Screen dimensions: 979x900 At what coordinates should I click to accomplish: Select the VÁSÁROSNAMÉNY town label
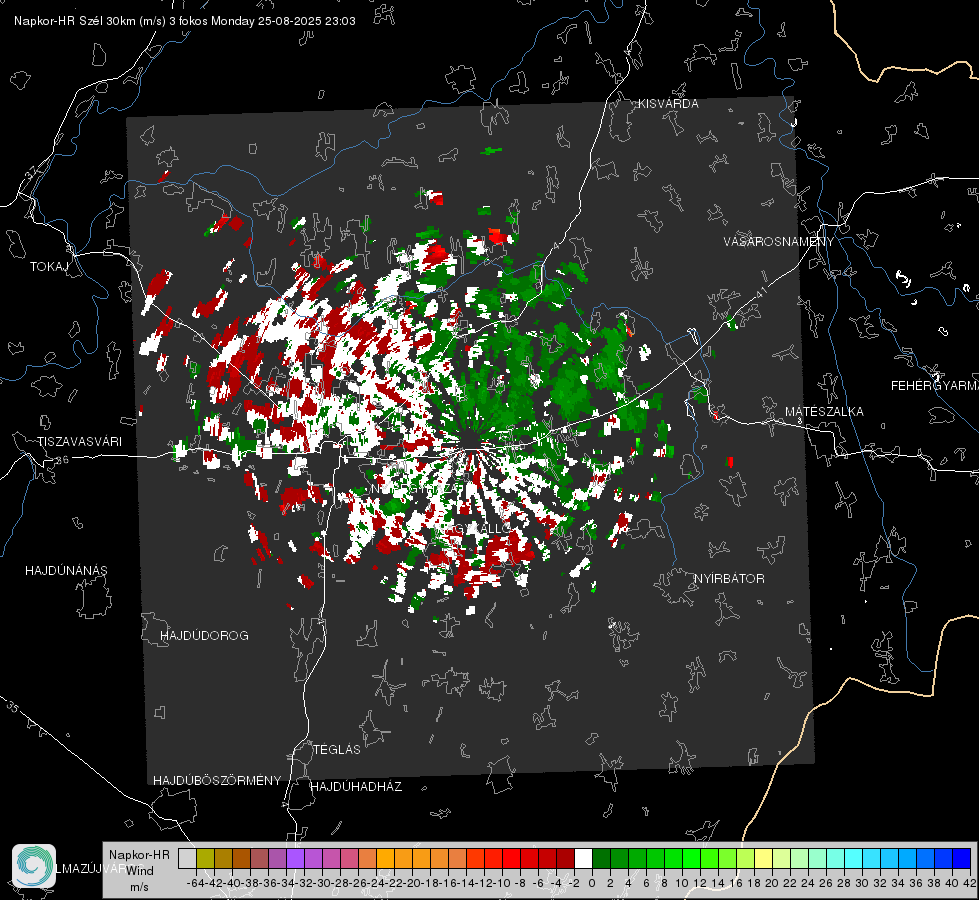[779, 242]
